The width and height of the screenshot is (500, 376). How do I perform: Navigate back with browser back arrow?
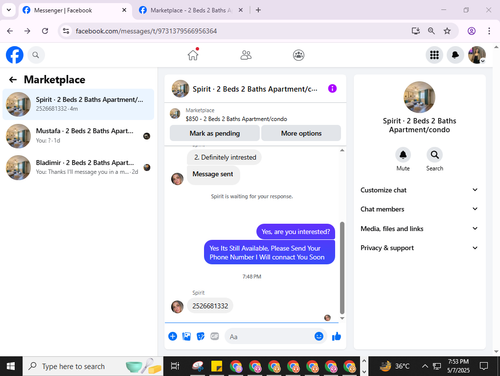[10, 31]
